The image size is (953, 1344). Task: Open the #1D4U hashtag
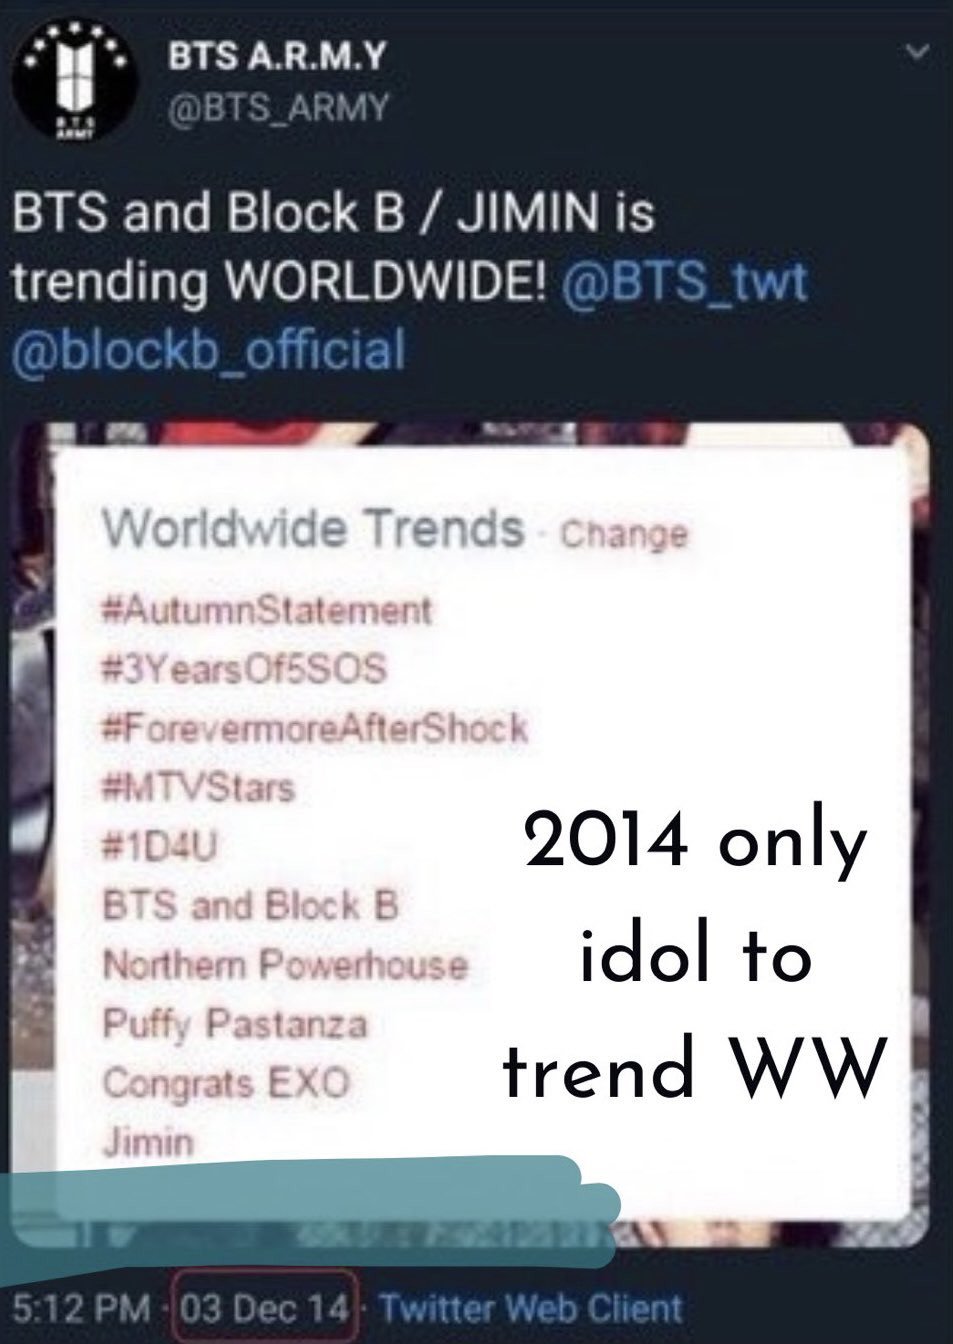(160, 847)
